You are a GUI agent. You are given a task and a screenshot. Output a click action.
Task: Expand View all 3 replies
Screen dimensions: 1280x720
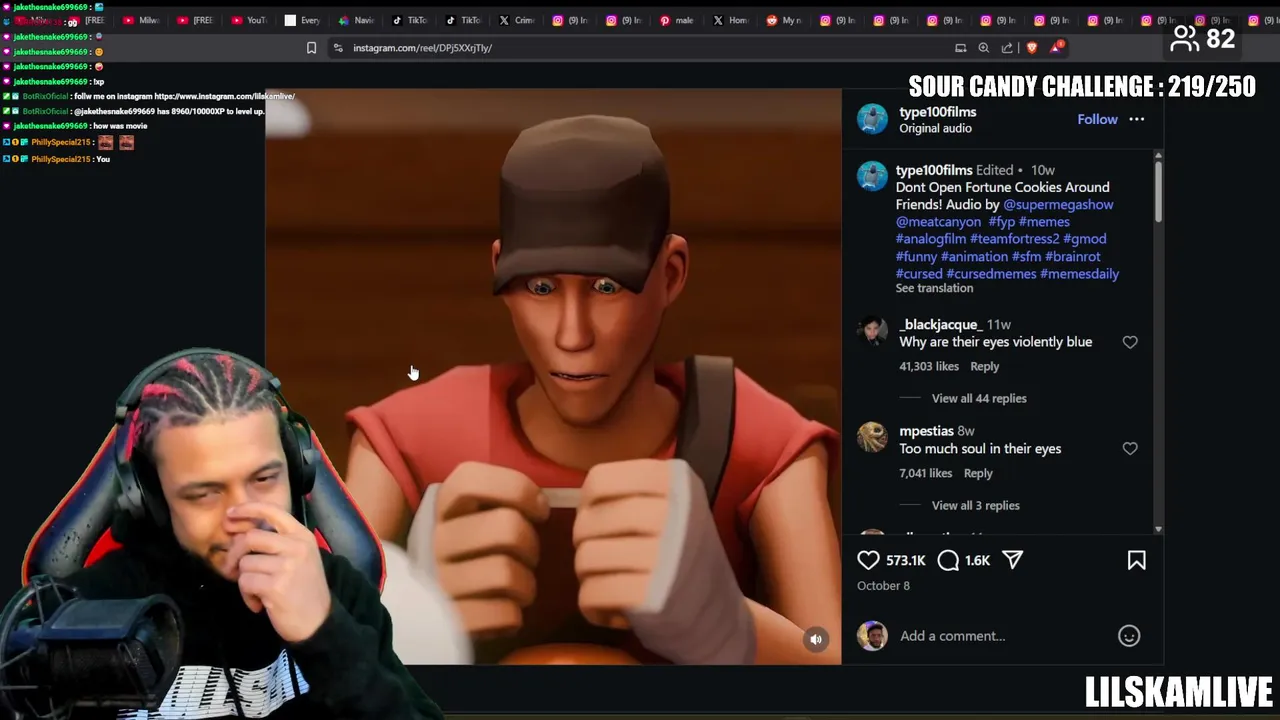click(976, 505)
